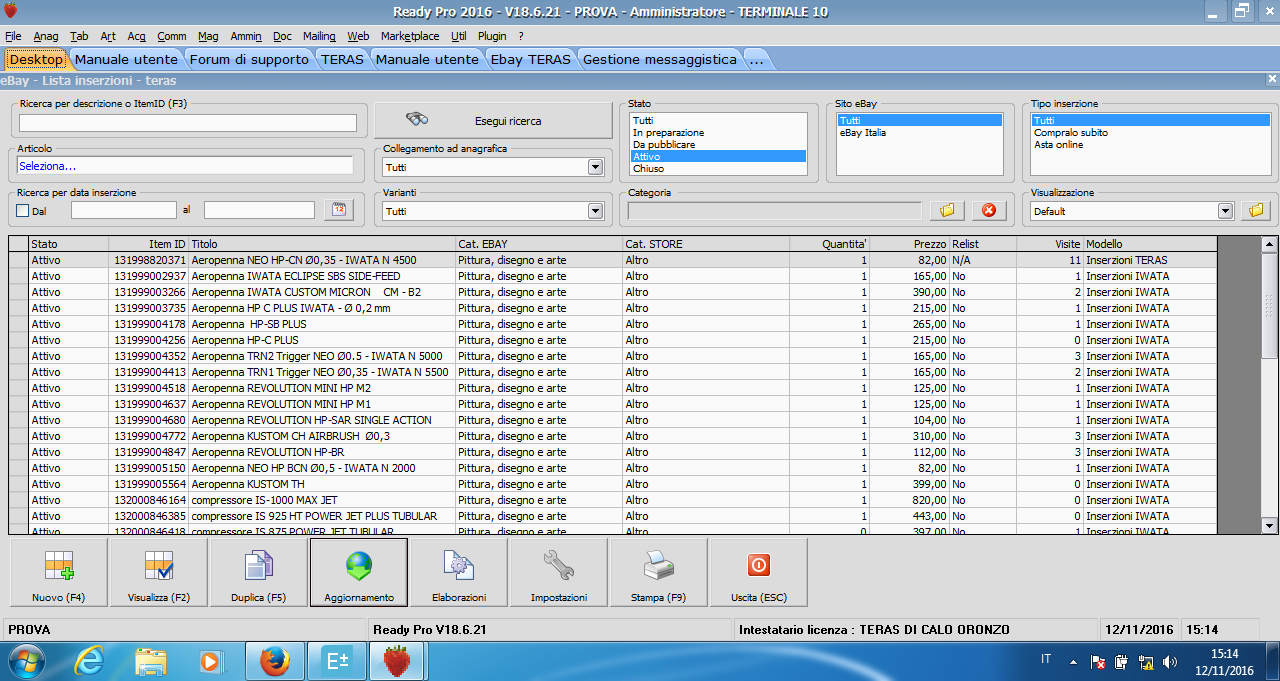Open the overflow tab labeled ...

tap(756, 59)
